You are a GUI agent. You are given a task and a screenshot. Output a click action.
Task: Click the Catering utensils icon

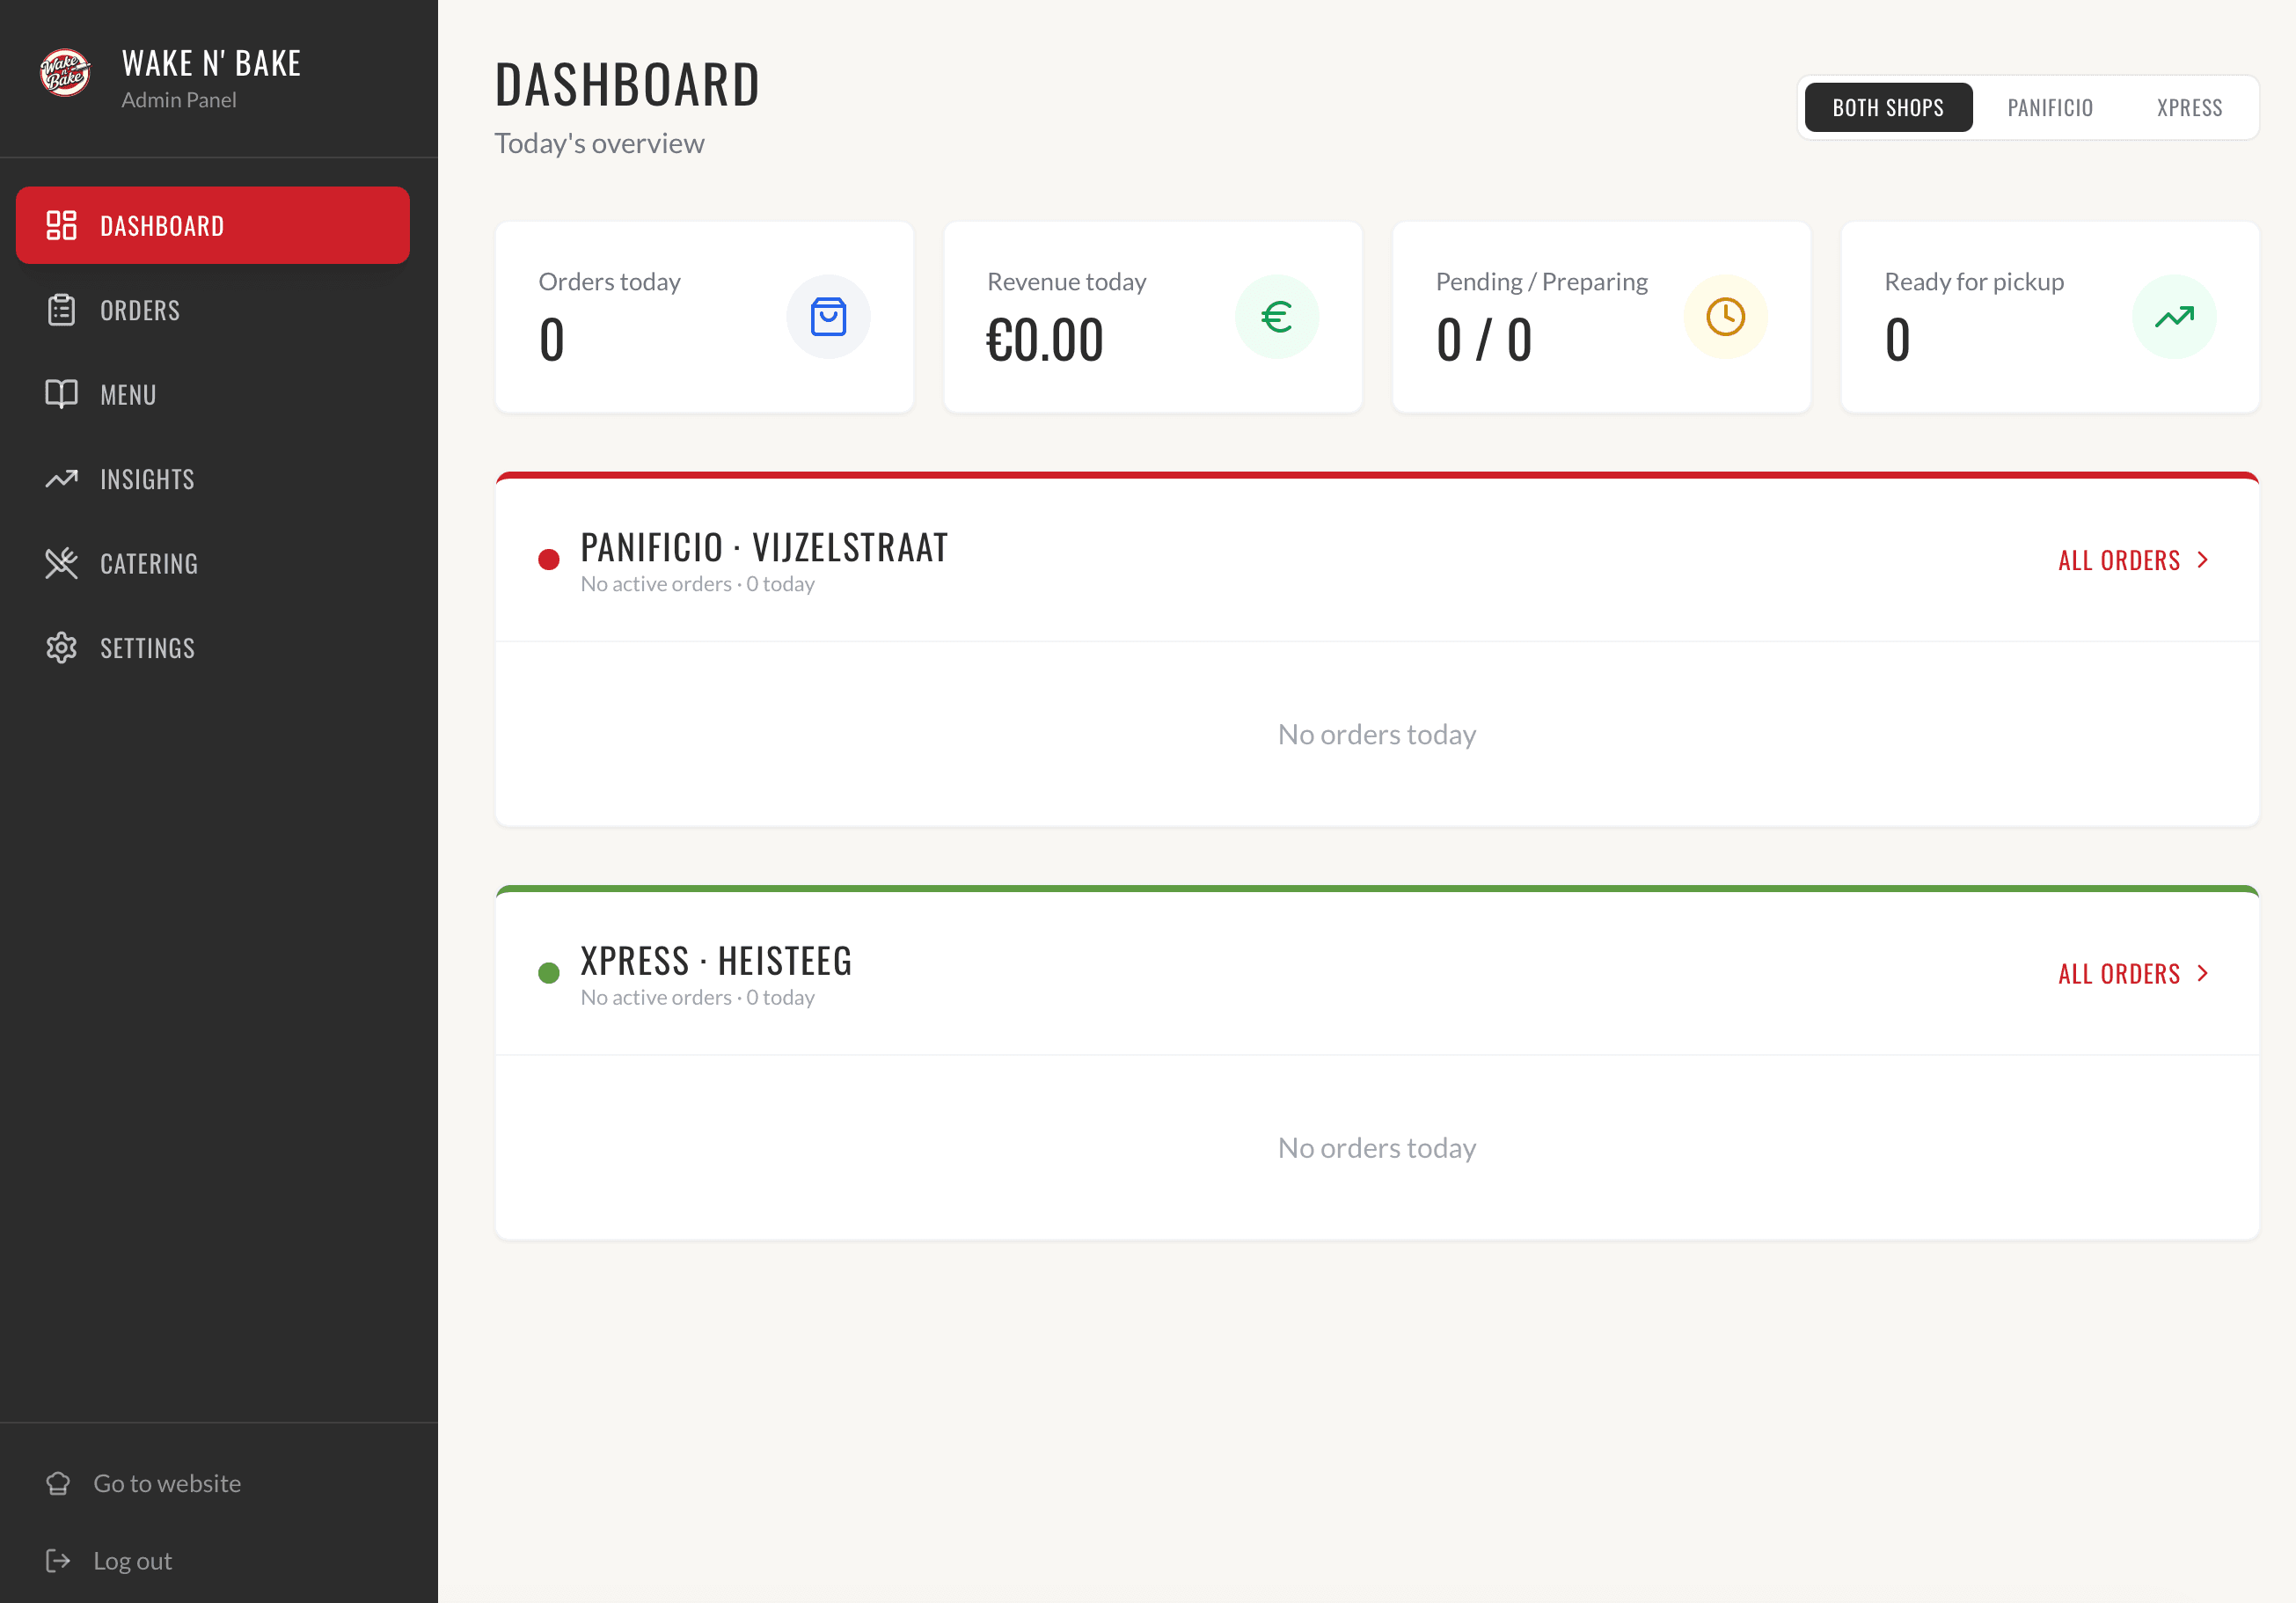tap(61, 563)
